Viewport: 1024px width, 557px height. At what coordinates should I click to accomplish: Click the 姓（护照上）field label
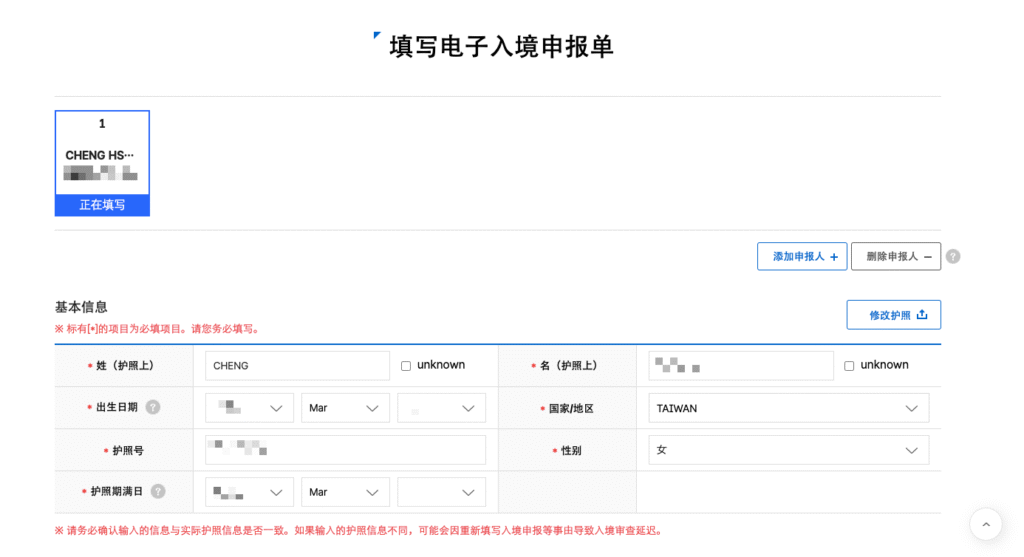point(125,366)
